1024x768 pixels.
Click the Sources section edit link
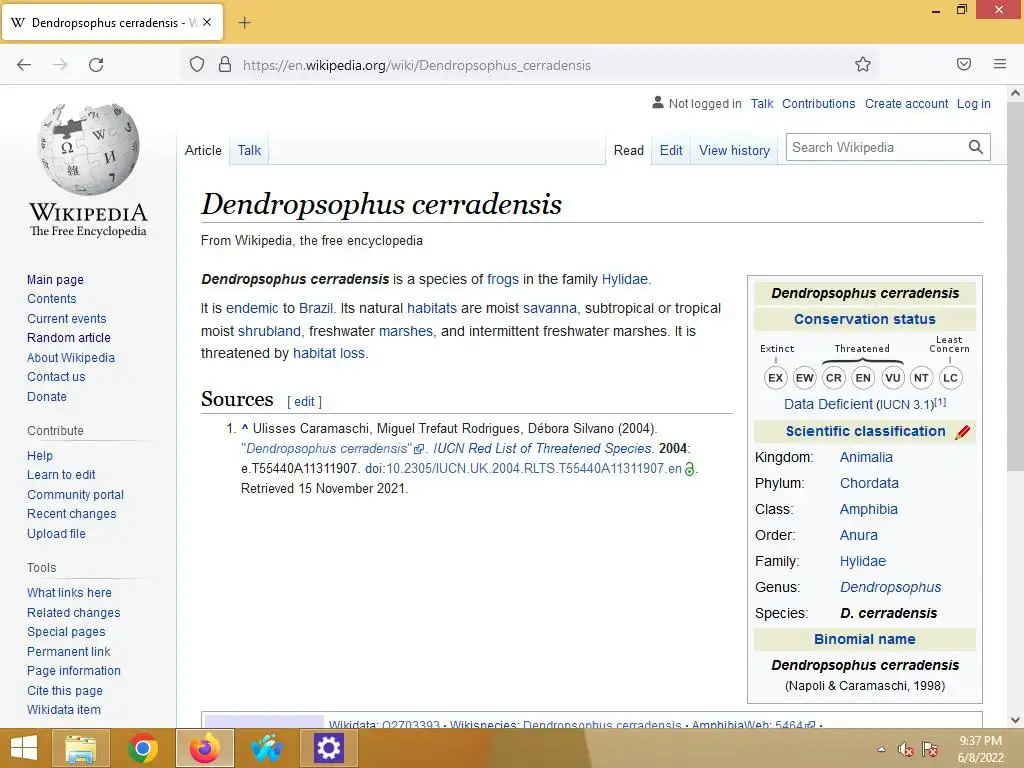[x=304, y=401]
